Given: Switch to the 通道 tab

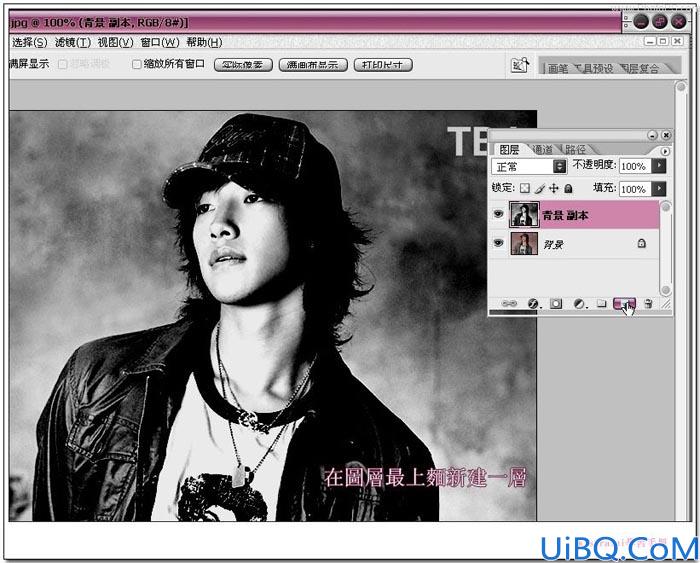Looking at the screenshot, I should pos(543,149).
